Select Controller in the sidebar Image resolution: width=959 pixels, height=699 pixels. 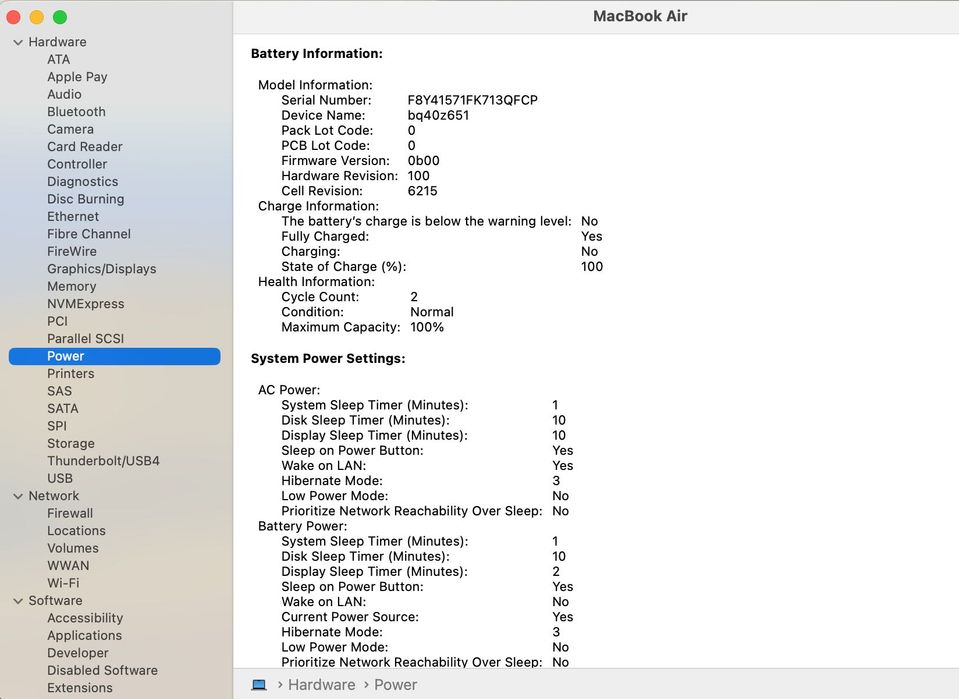coord(77,164)
